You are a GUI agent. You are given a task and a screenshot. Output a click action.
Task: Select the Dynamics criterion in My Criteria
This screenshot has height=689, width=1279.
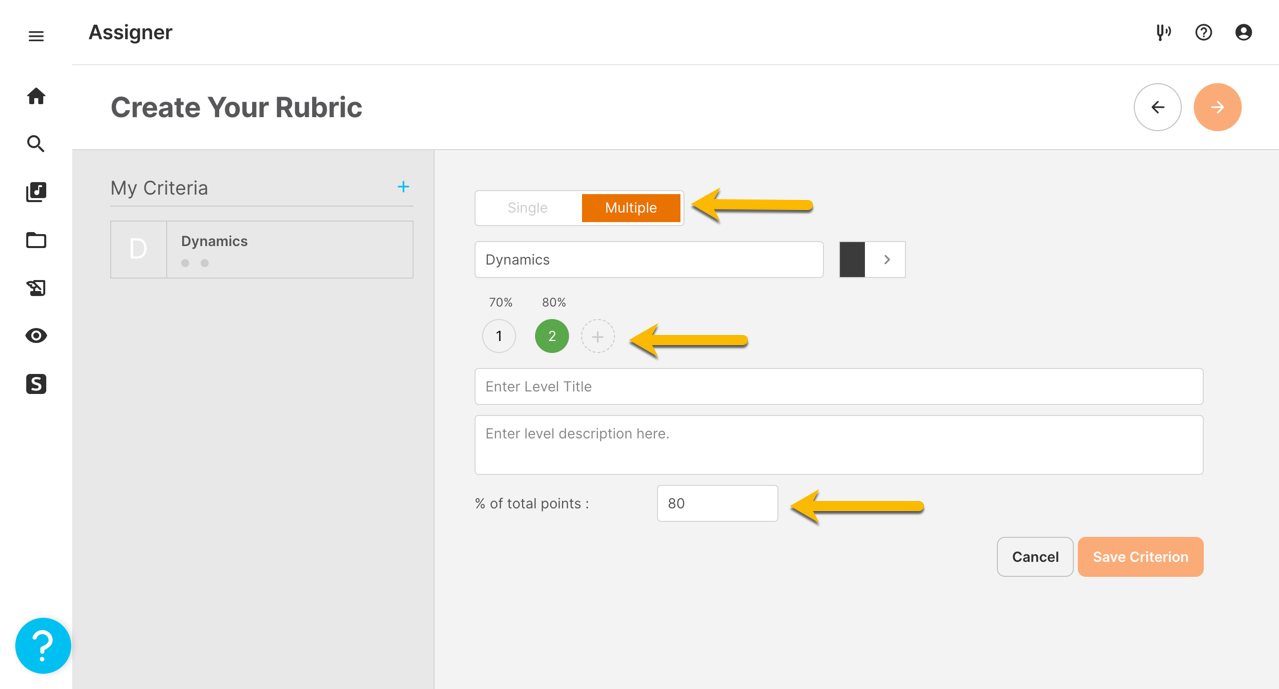tap(262, 250)
